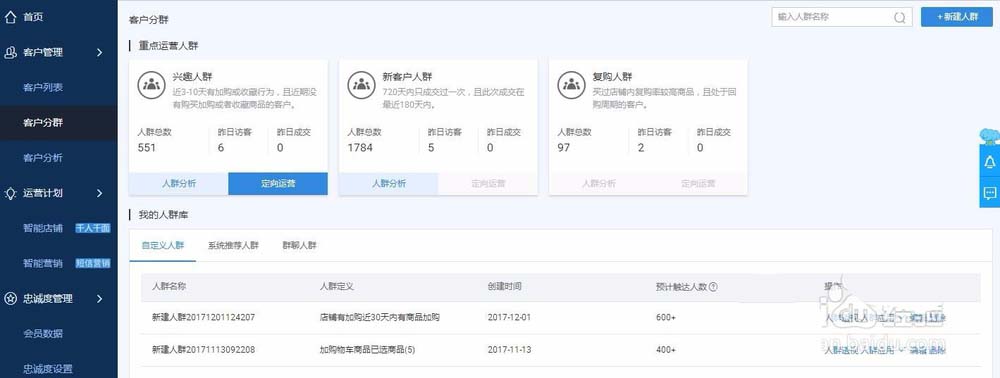
Task: Click the 短信营销 badge
Action: click(92, 263)
